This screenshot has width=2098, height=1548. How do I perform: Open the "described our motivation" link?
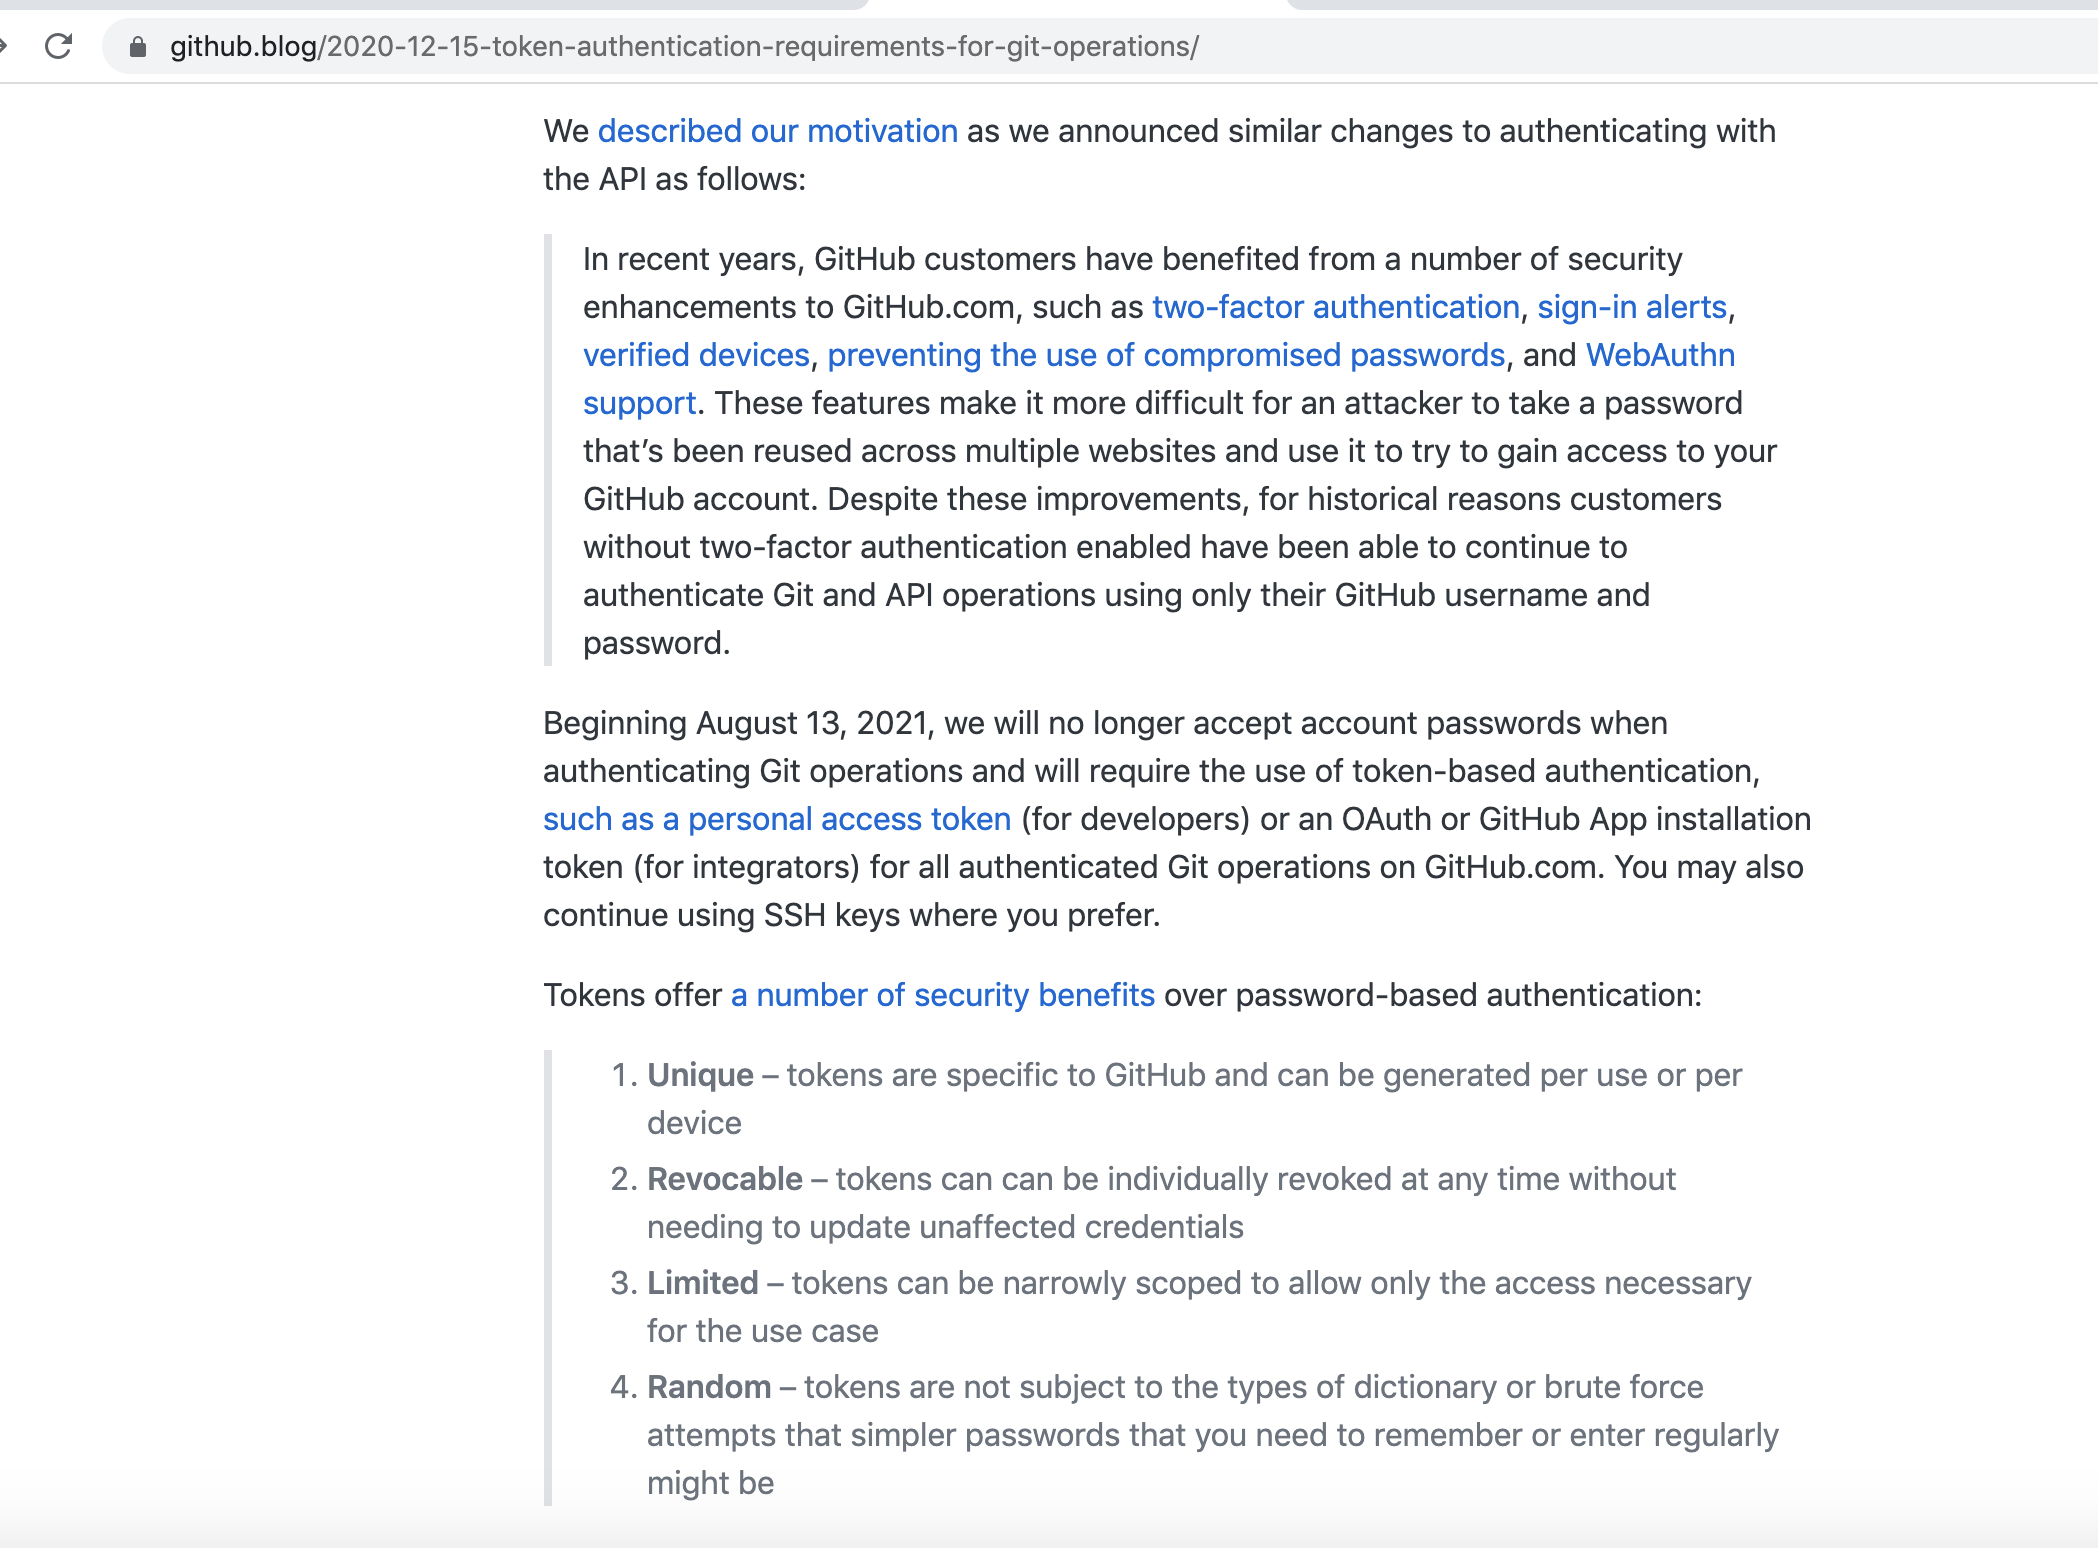tap(777, 131)
